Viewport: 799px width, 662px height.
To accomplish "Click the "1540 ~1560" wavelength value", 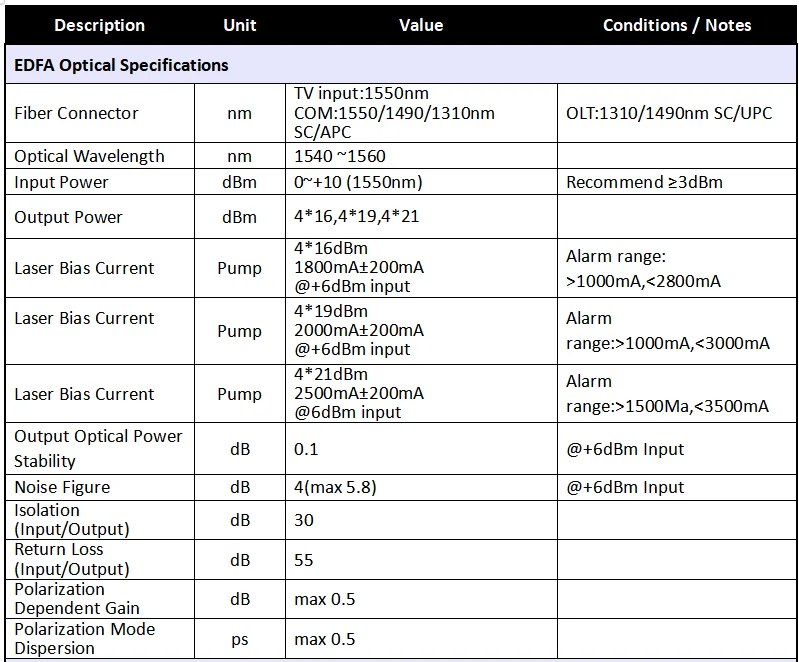I will [x=340, y=156].
